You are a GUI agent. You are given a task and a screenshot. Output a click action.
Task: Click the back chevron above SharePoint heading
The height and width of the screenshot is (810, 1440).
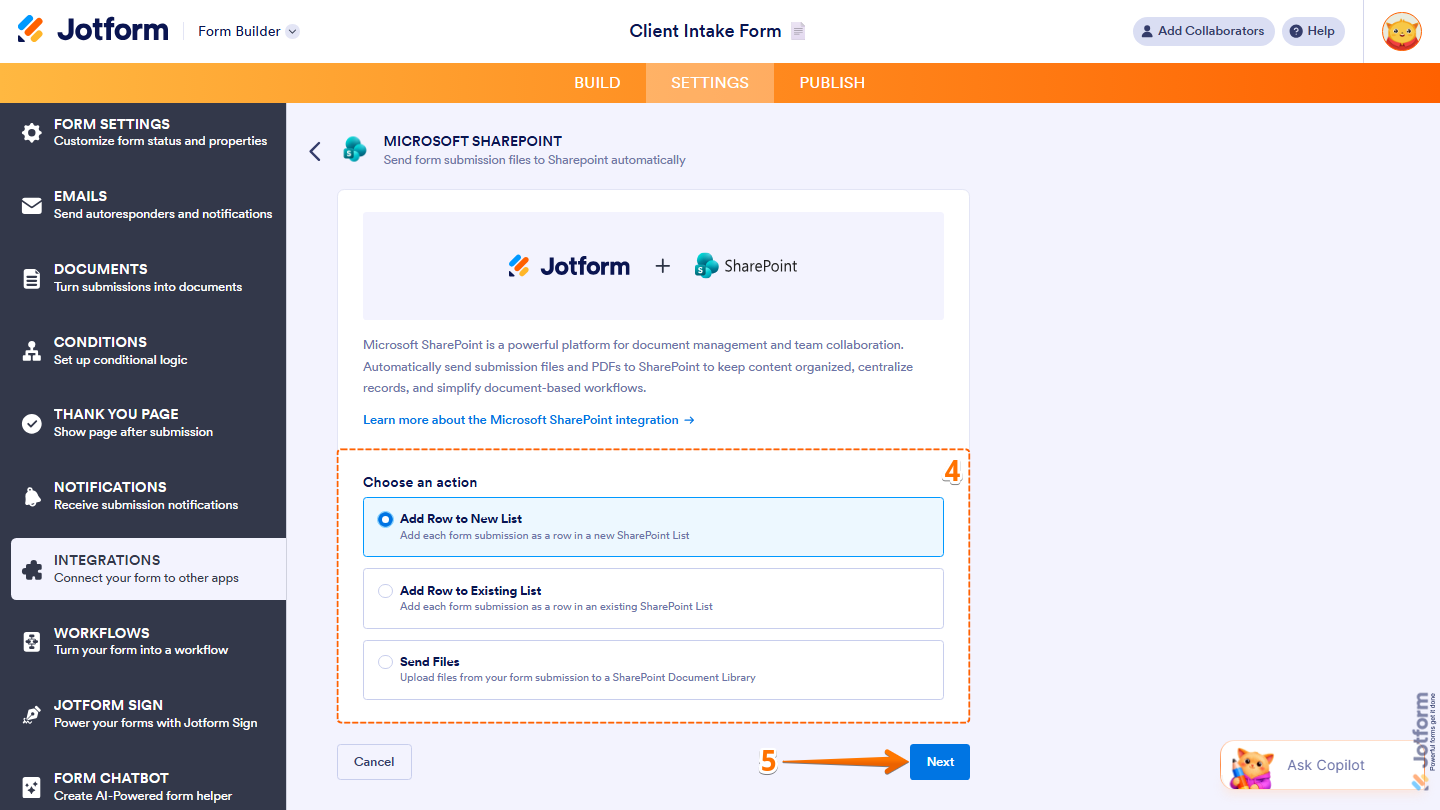[x=315, y=151]
